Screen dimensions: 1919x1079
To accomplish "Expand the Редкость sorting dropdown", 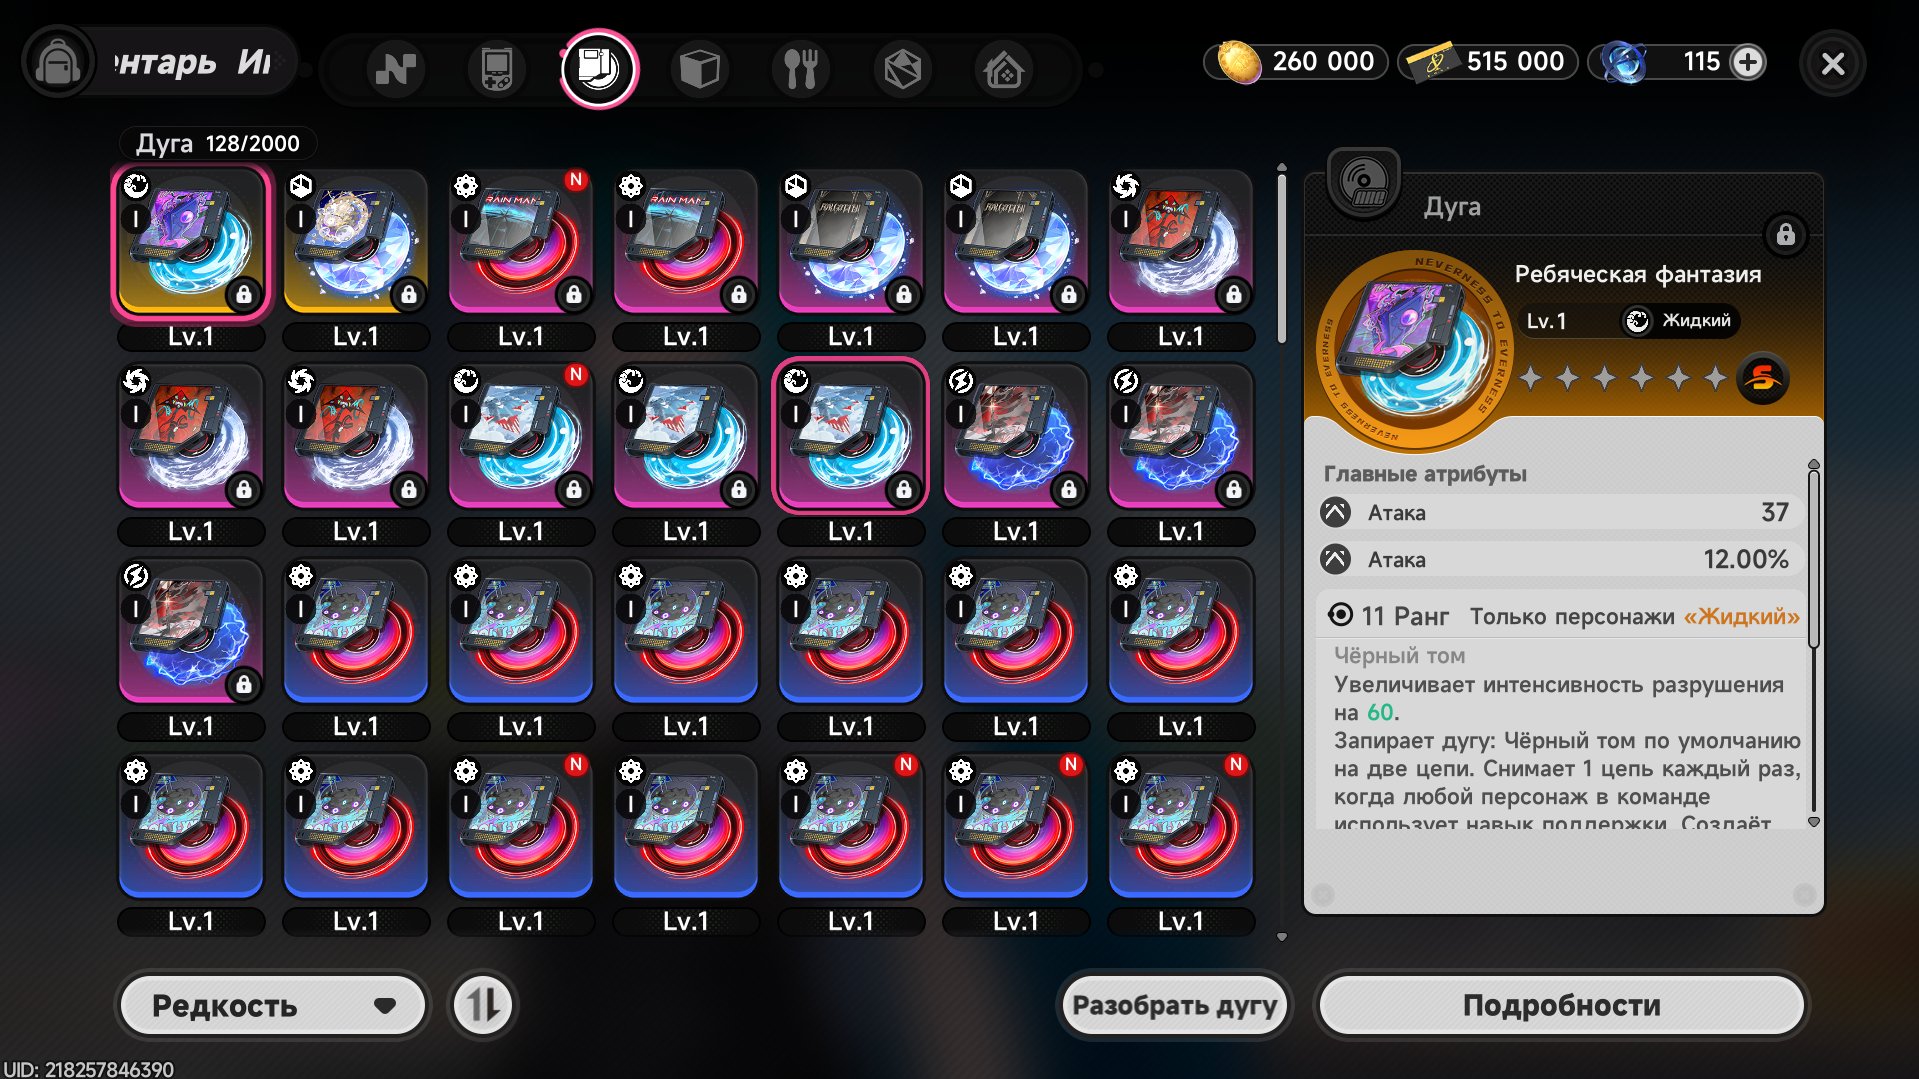I will coord(273,1005).
